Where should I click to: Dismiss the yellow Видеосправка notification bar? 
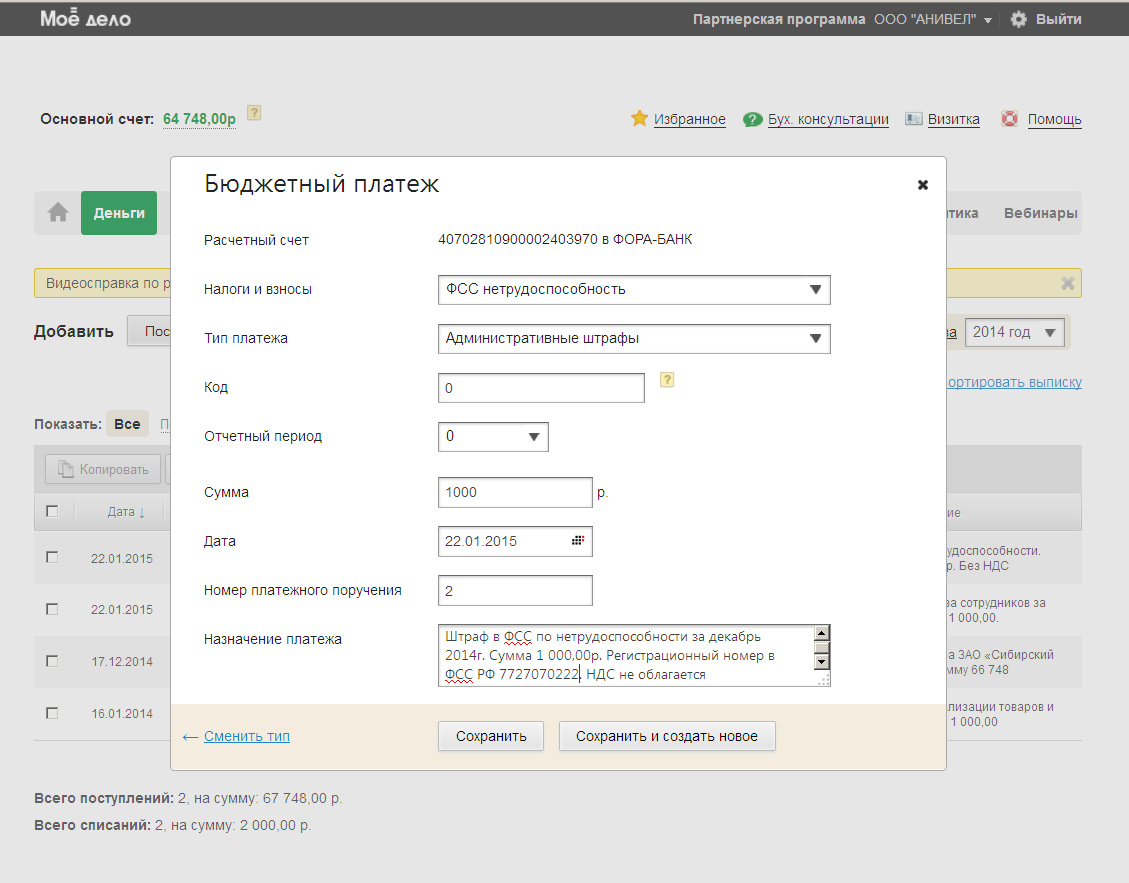(1067, 284)
